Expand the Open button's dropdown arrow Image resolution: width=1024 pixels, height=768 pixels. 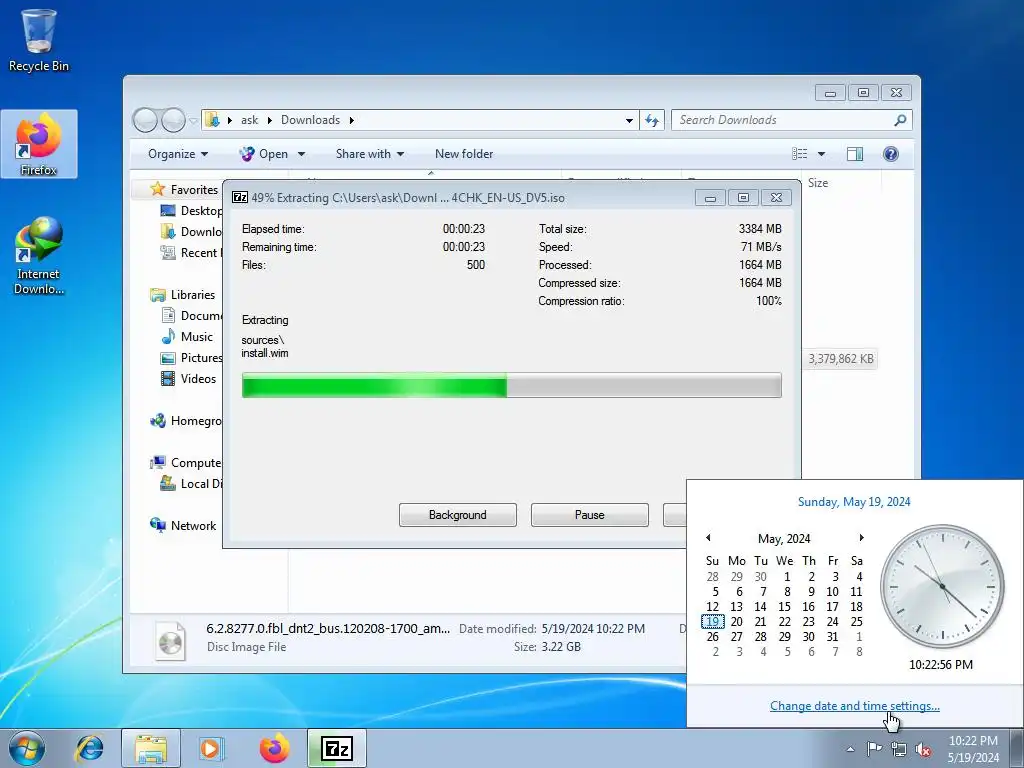[x=301, y=154]
